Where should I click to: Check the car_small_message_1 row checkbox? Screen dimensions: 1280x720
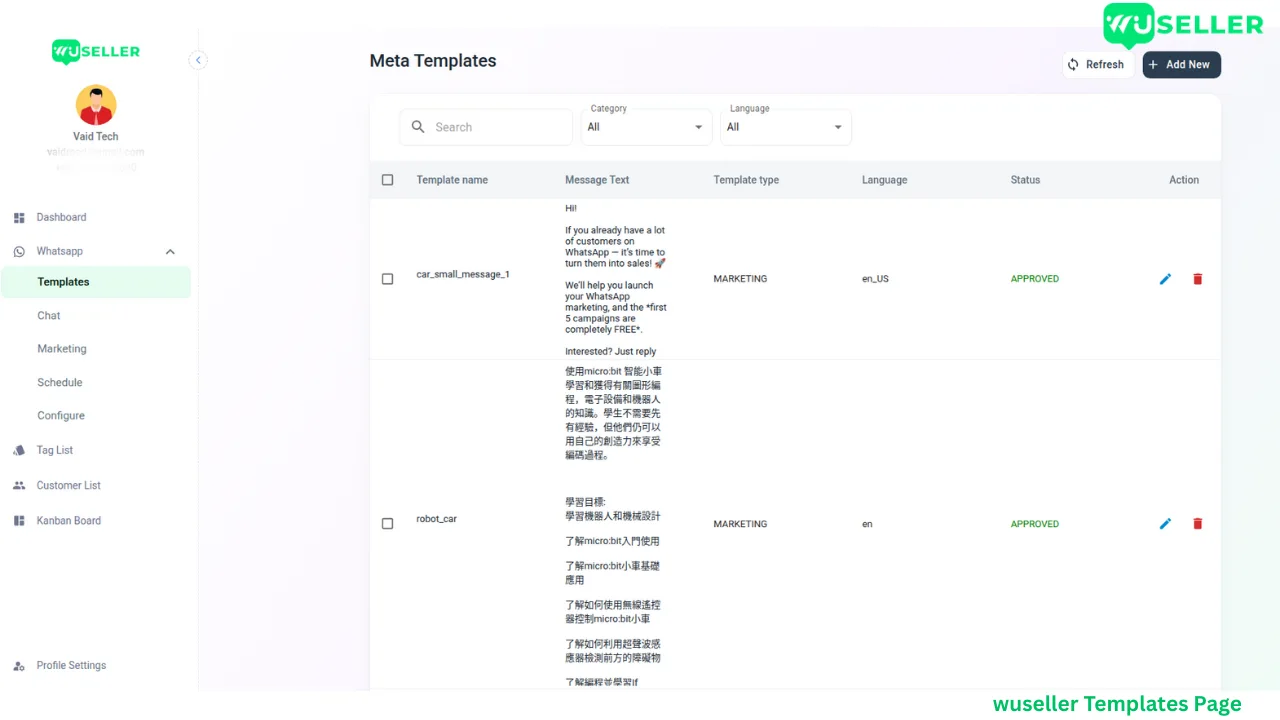coord(388,279)
